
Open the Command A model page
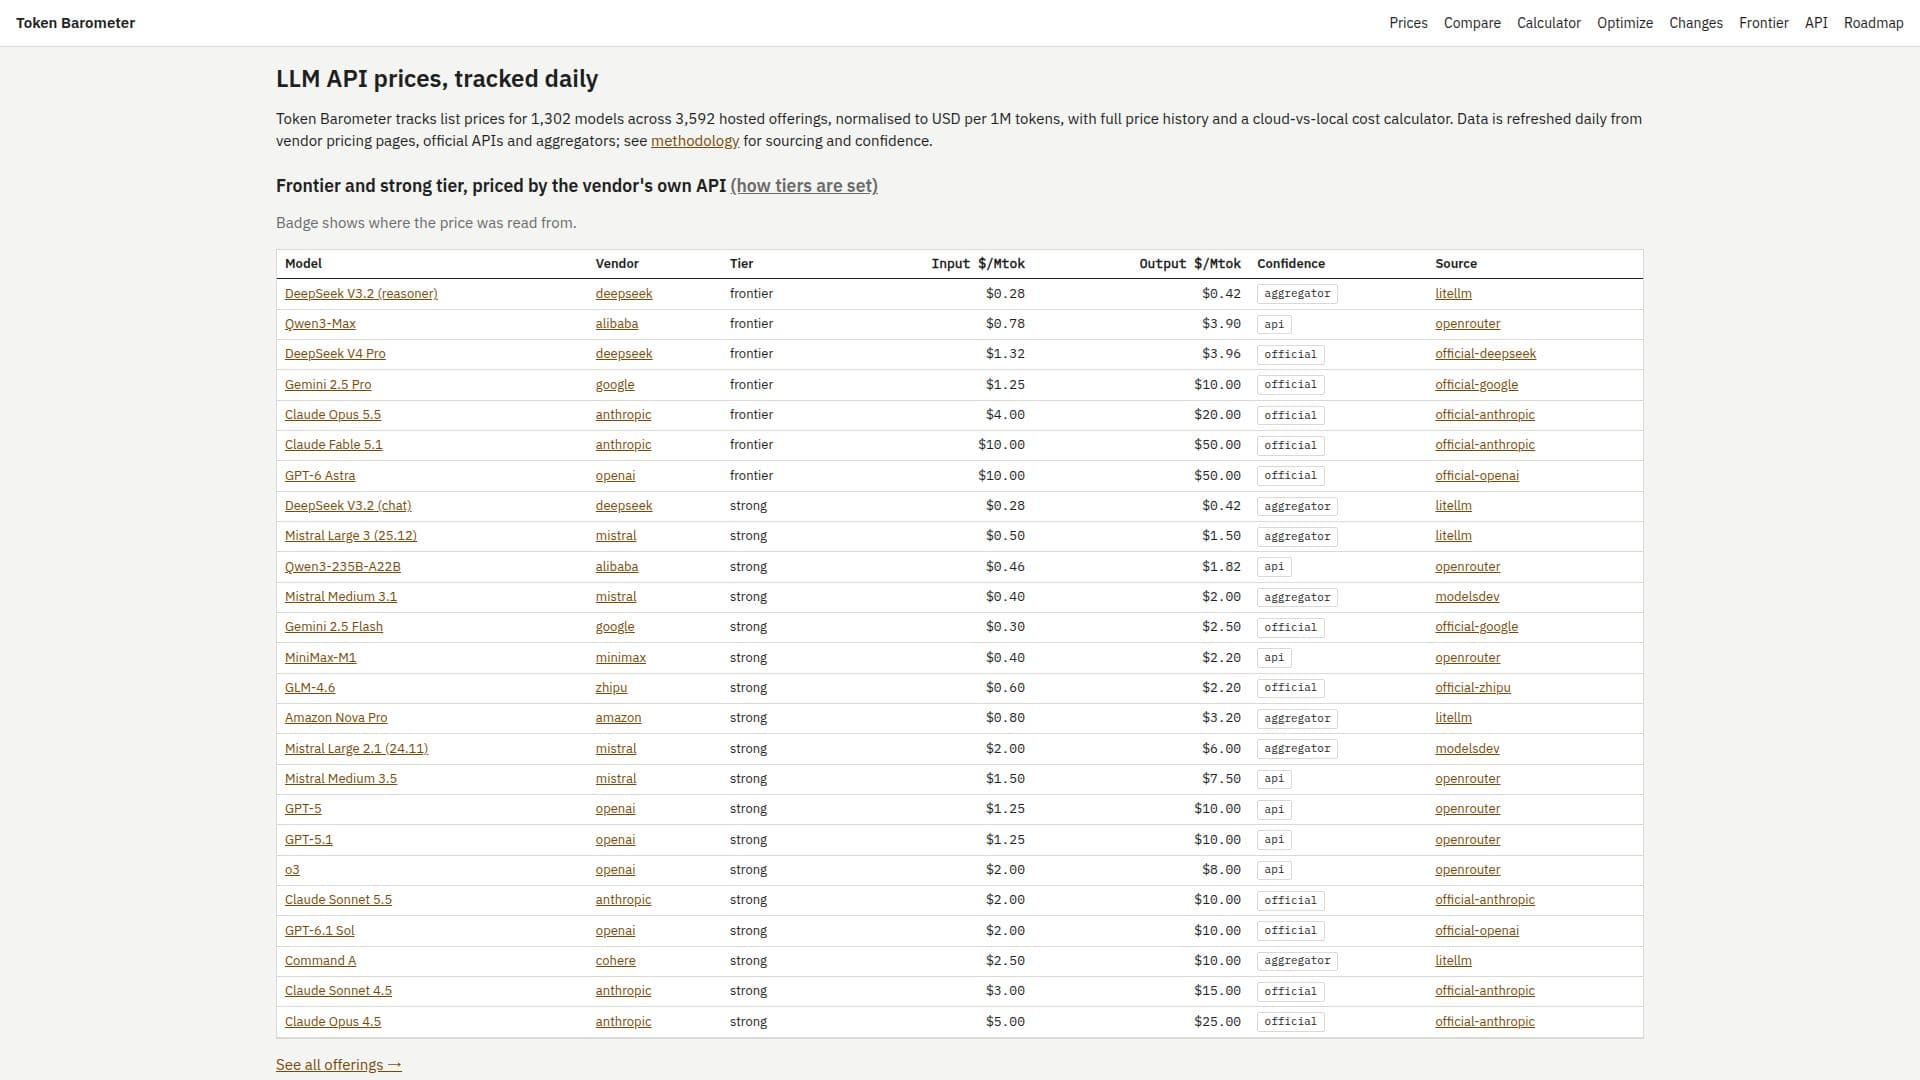pos(320,961)
